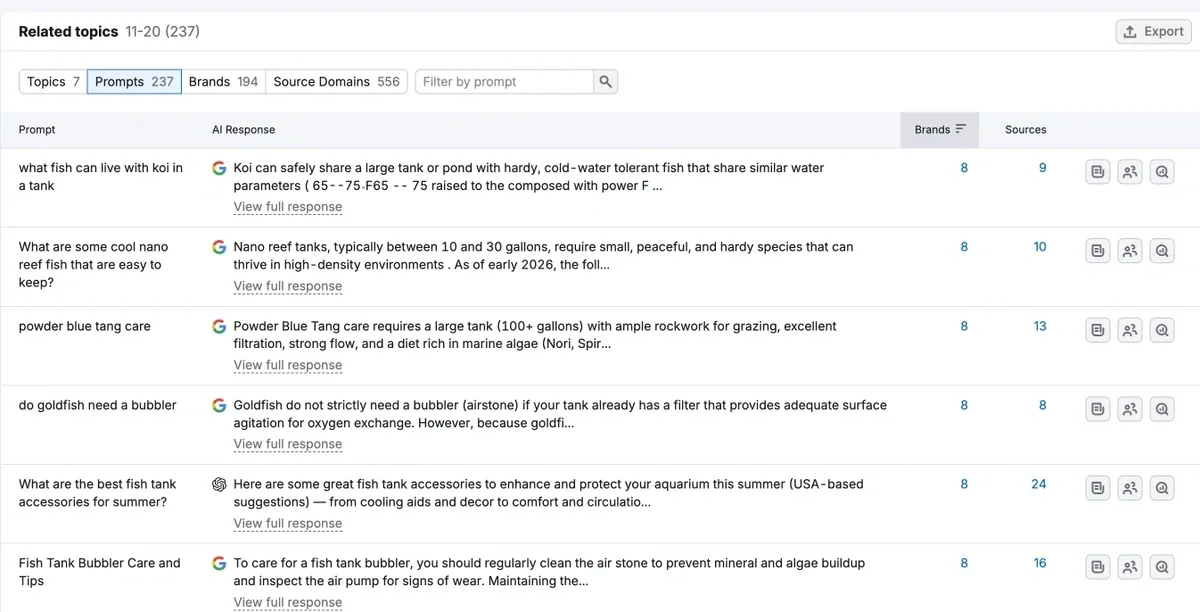This screenshot has height=612, width=1200.
Task: Expand full response for the koi prompt
Action: coord(287,207)
